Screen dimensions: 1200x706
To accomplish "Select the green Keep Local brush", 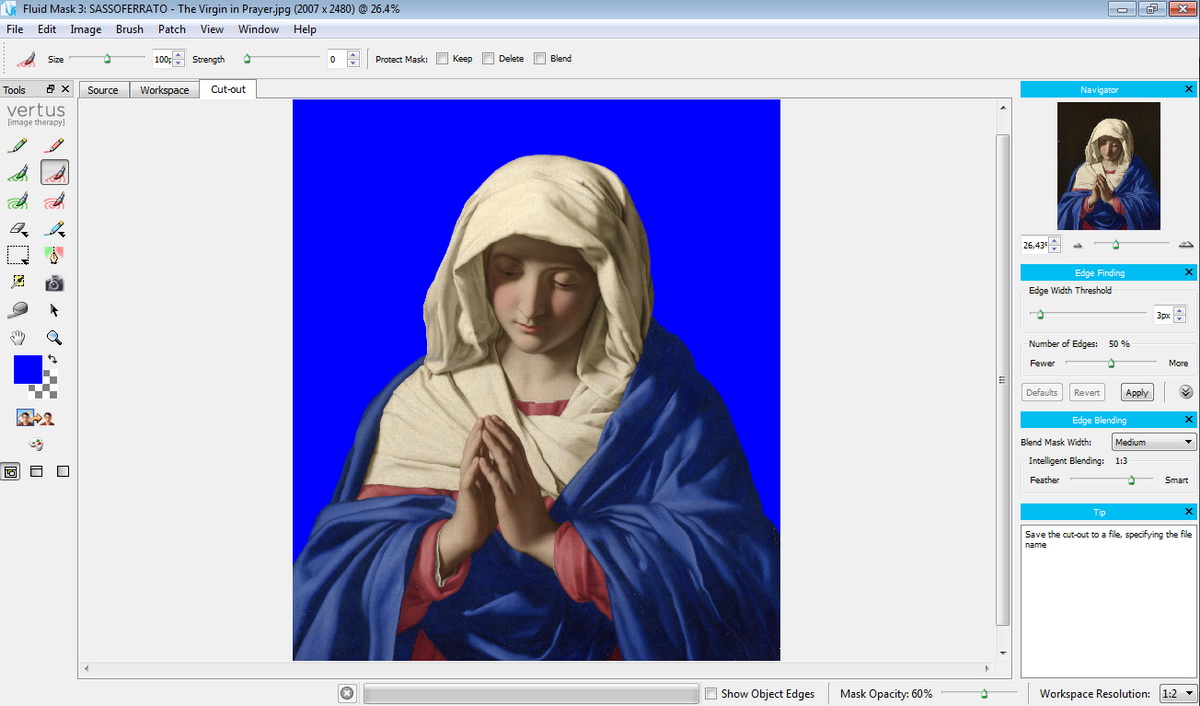I will click(17, 173).
